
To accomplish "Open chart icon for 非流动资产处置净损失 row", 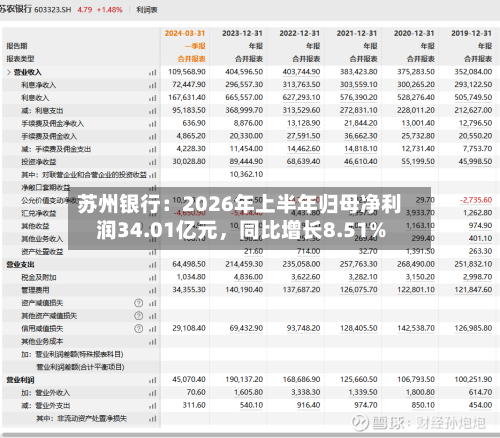I will click(152, 419).
